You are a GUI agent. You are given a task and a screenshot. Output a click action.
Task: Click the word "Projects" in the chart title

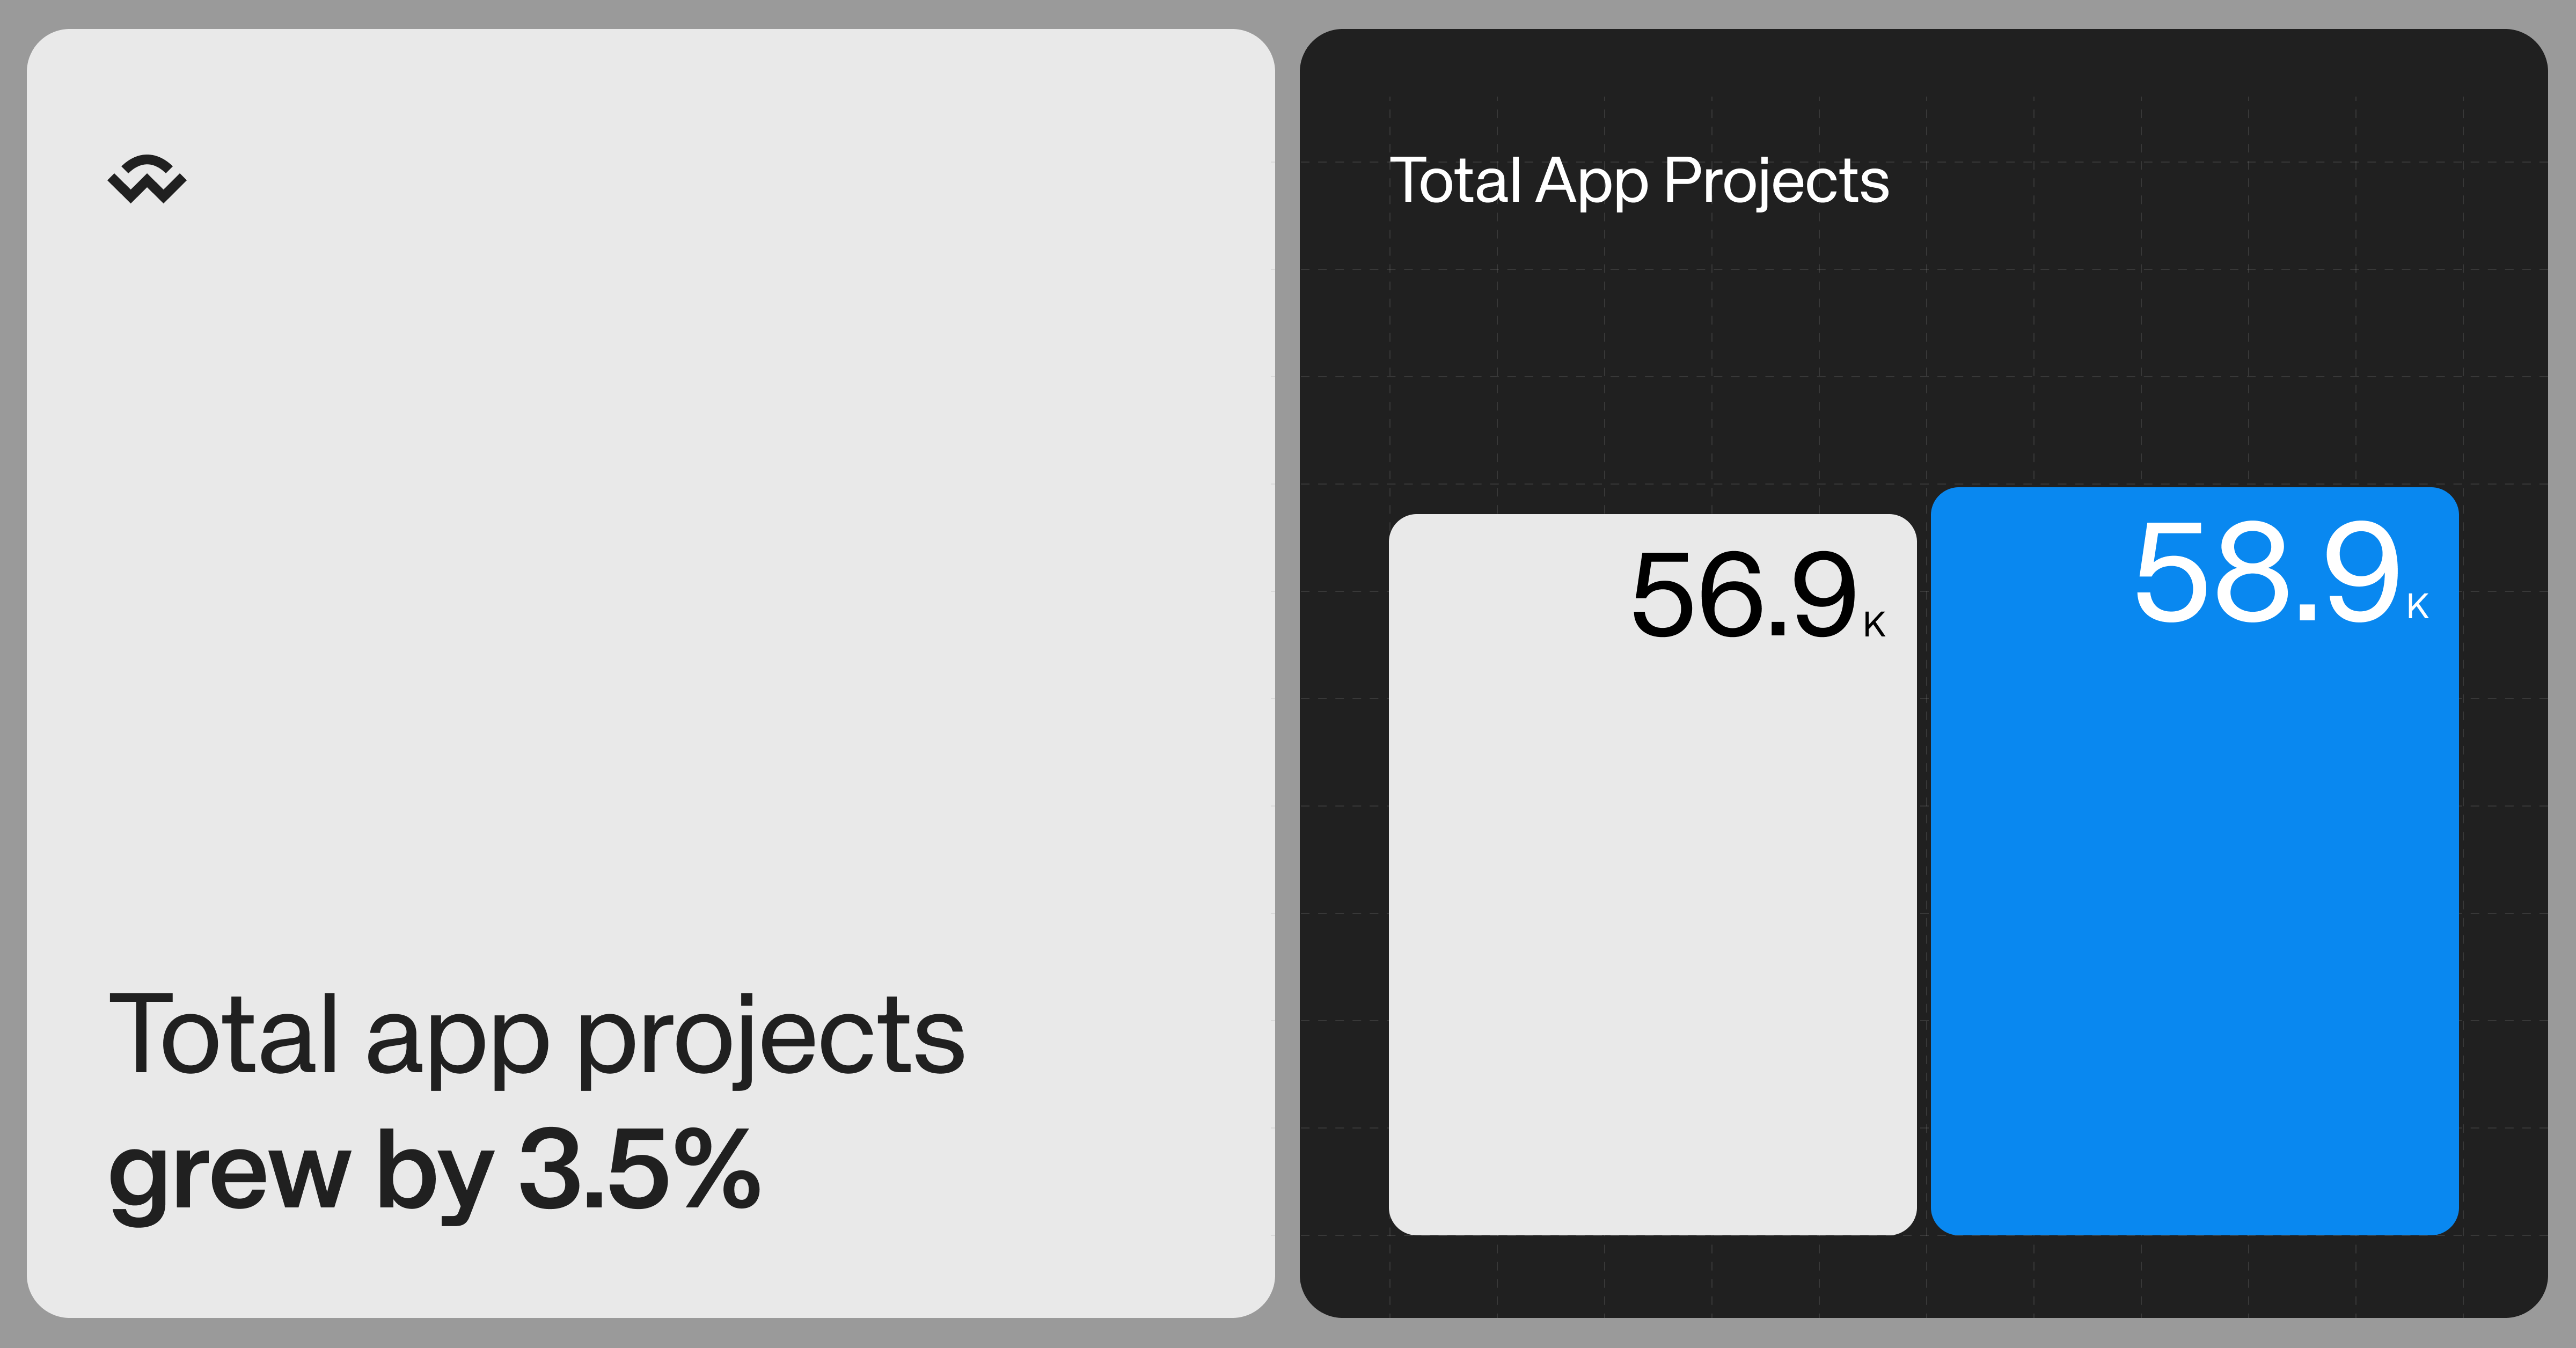(1776, 182)
